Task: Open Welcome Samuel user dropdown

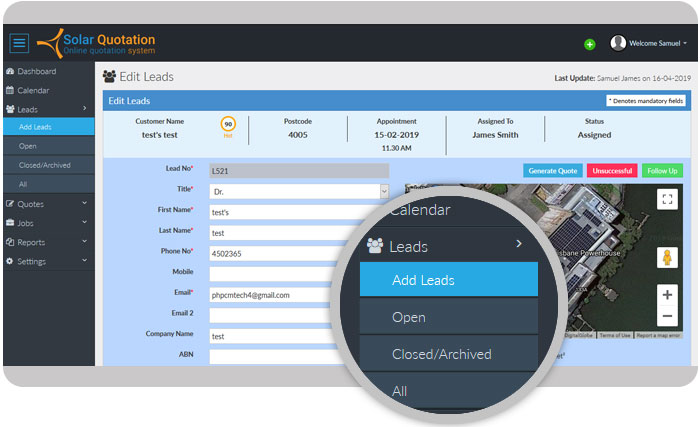Action: pos(658,43)
